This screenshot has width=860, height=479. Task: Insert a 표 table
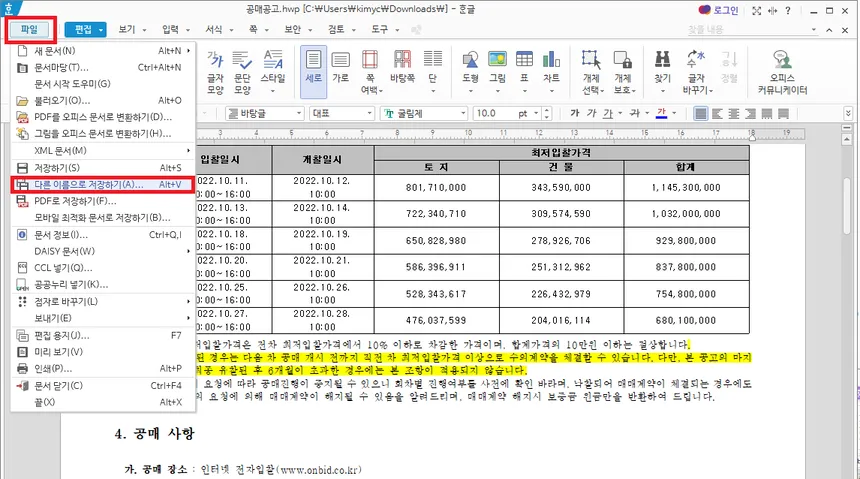point(524,72)
